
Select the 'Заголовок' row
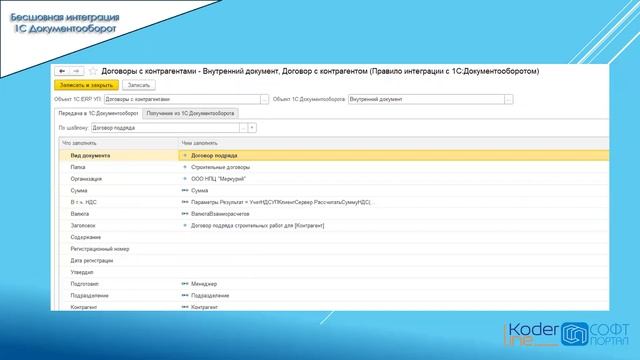click(334, 225)
